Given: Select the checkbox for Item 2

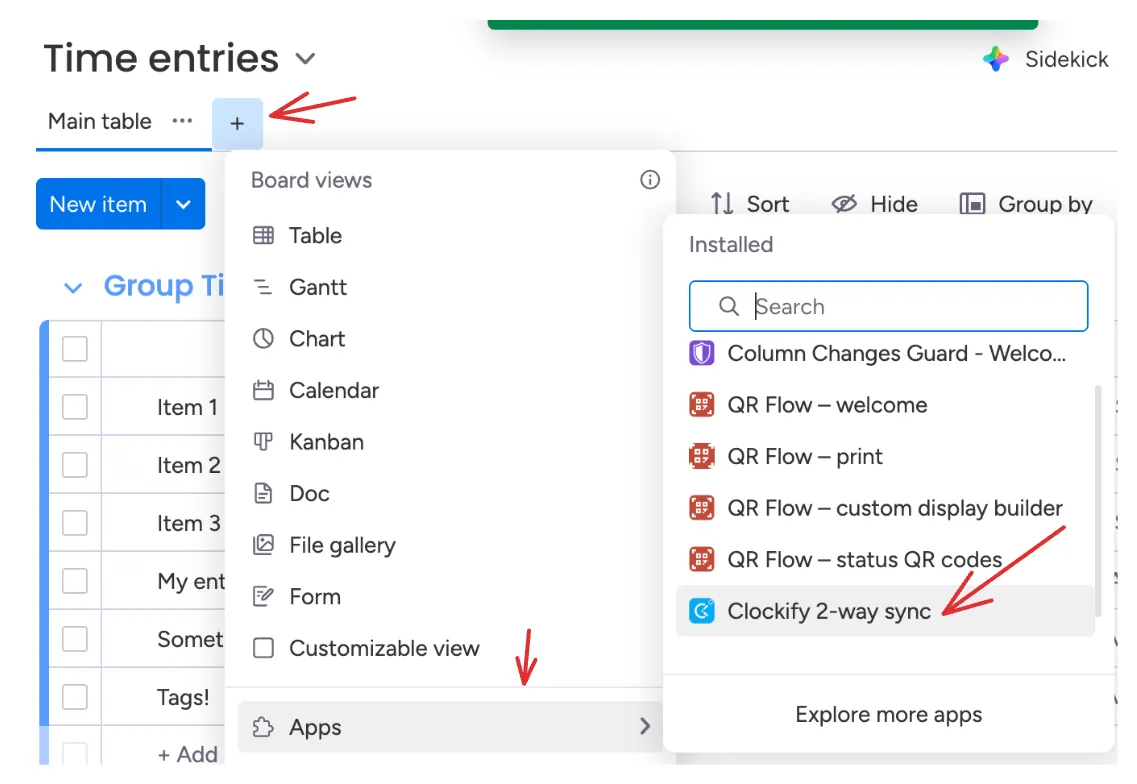Looking at the screenshot, I should pyautogui.click(x=76, y=465).
